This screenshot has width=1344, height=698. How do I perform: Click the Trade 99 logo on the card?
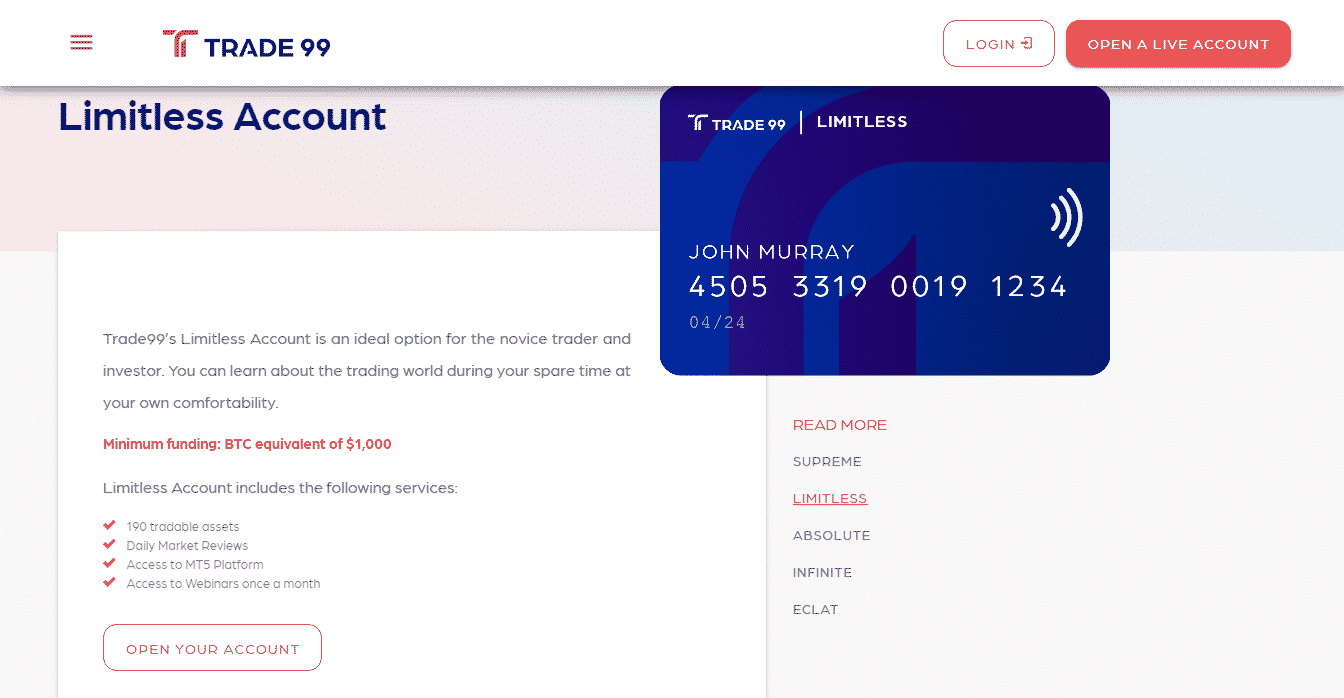coord(737,123)
